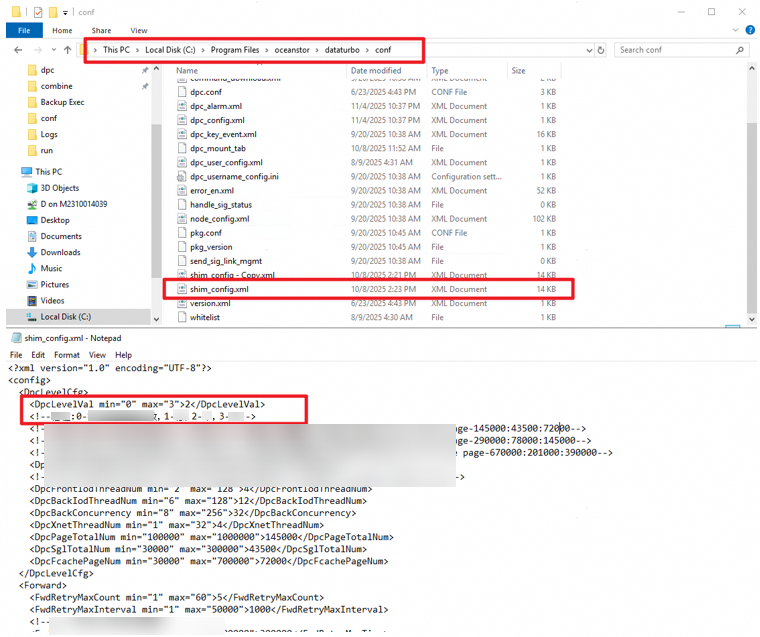Image resolution: width=760 pixels, height=637 pixels.
Task: Open the recent locations dropdown arrow
Action: click(x=53, y=49)
